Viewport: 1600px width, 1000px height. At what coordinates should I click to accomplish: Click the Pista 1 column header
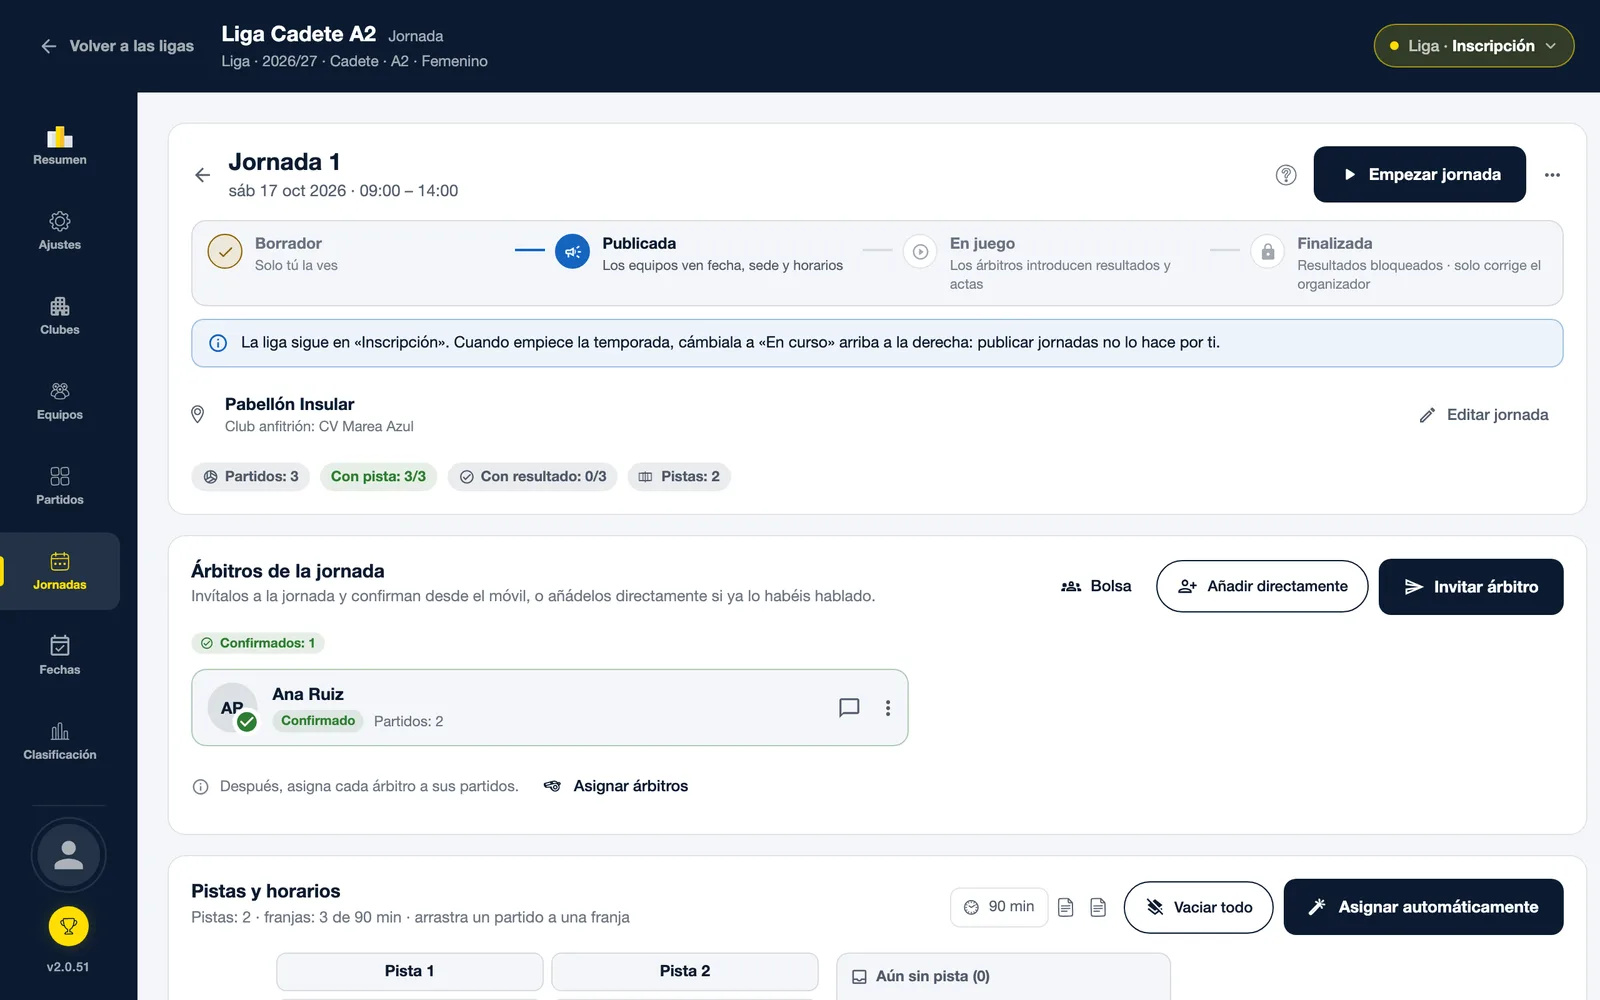(410, 971)
